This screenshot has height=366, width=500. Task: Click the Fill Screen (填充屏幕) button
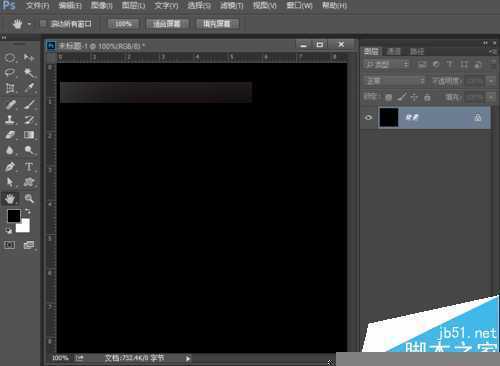tap(217, 24)
